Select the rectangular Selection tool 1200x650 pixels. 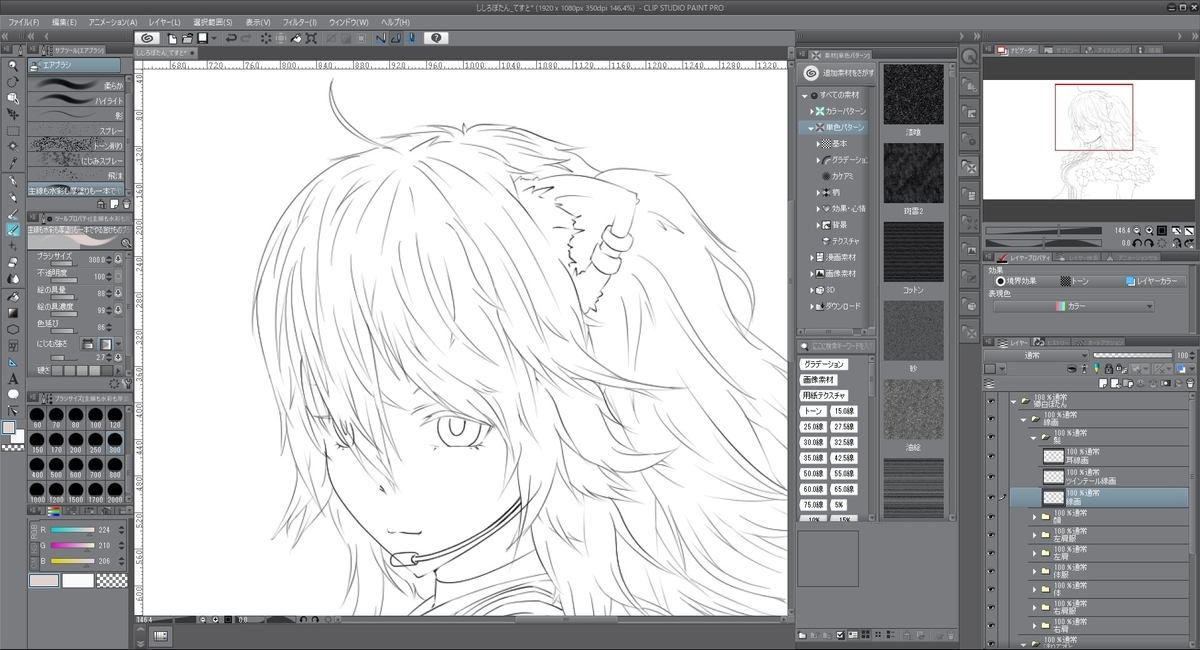coord(13,130)
